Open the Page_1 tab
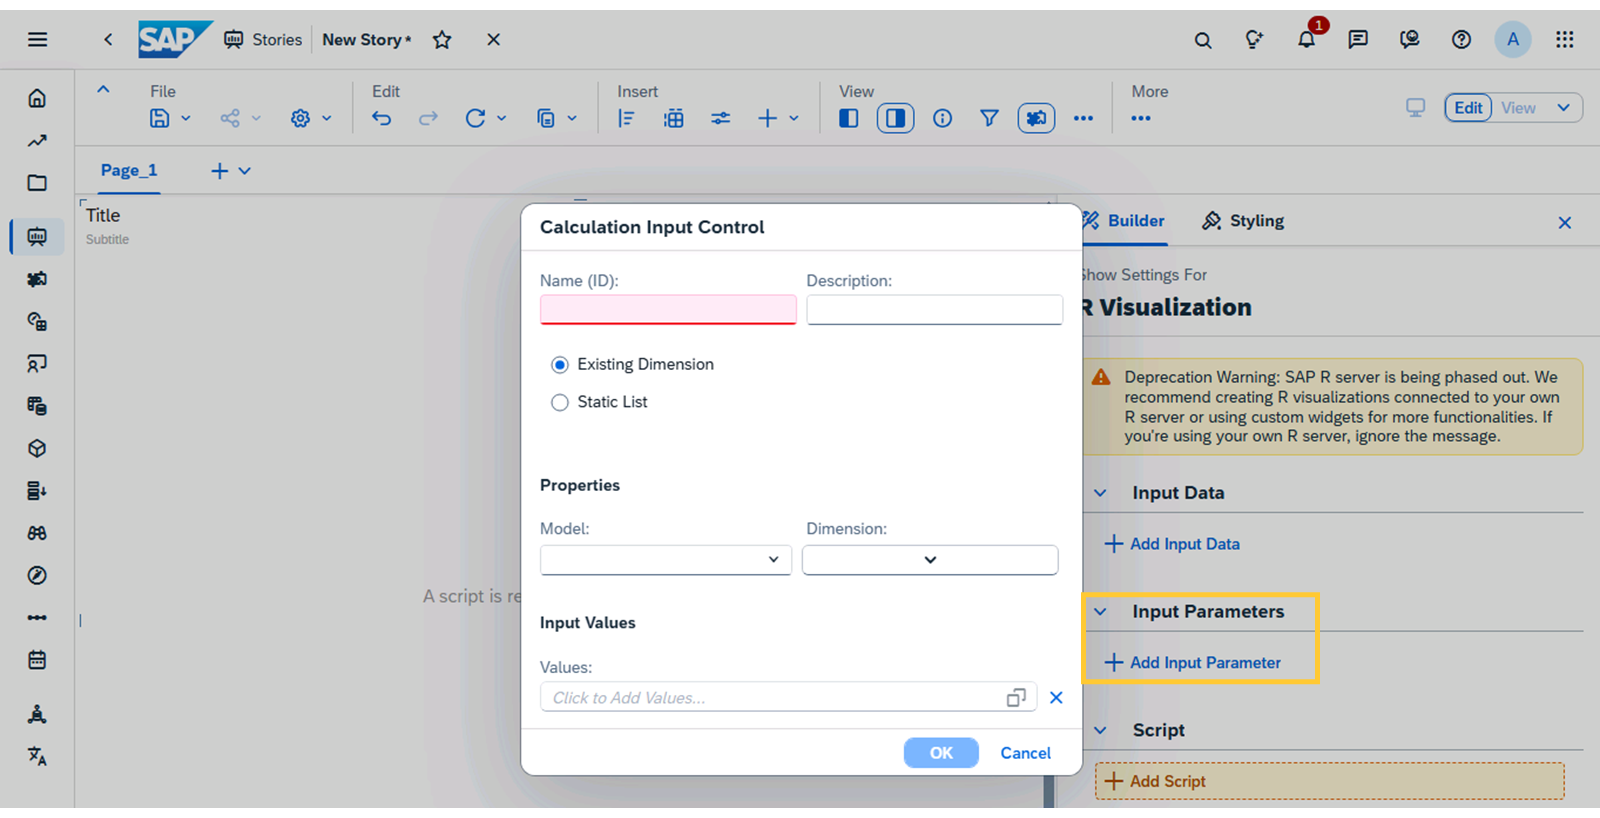This screenshot has width=1600, height=818. pyautogui.click(x=129, y=170)
